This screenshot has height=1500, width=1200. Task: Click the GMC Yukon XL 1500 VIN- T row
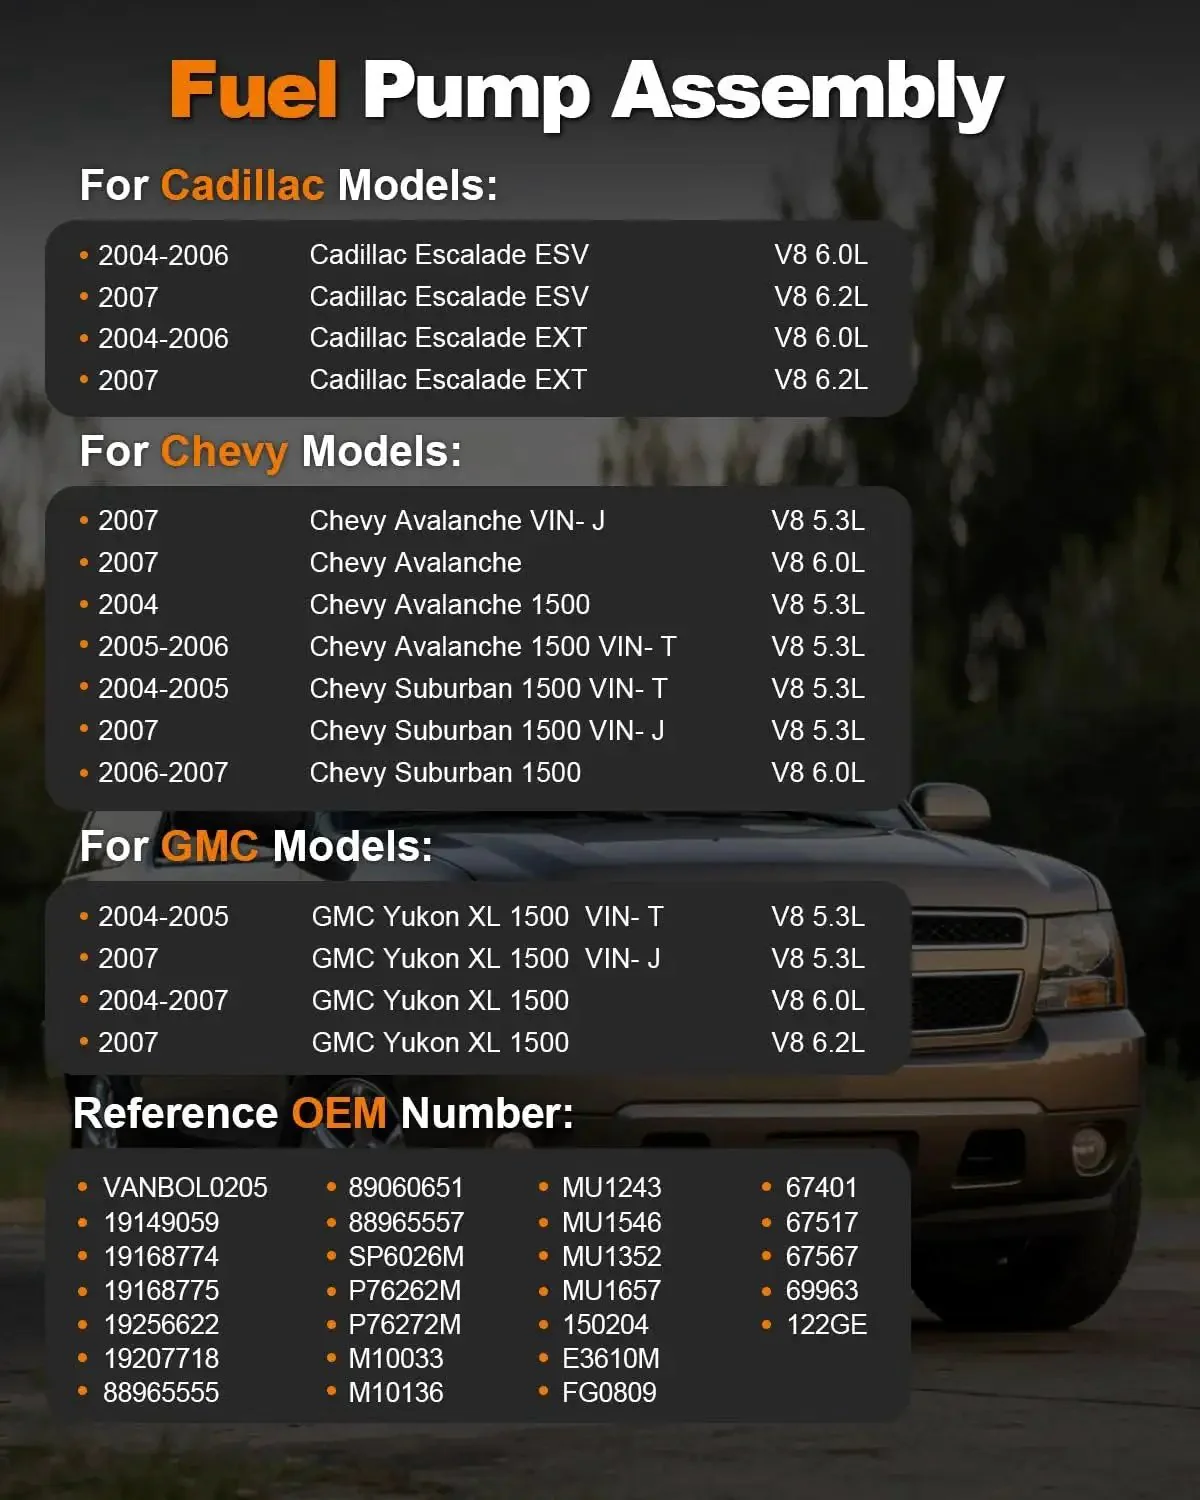coord(472,917)
